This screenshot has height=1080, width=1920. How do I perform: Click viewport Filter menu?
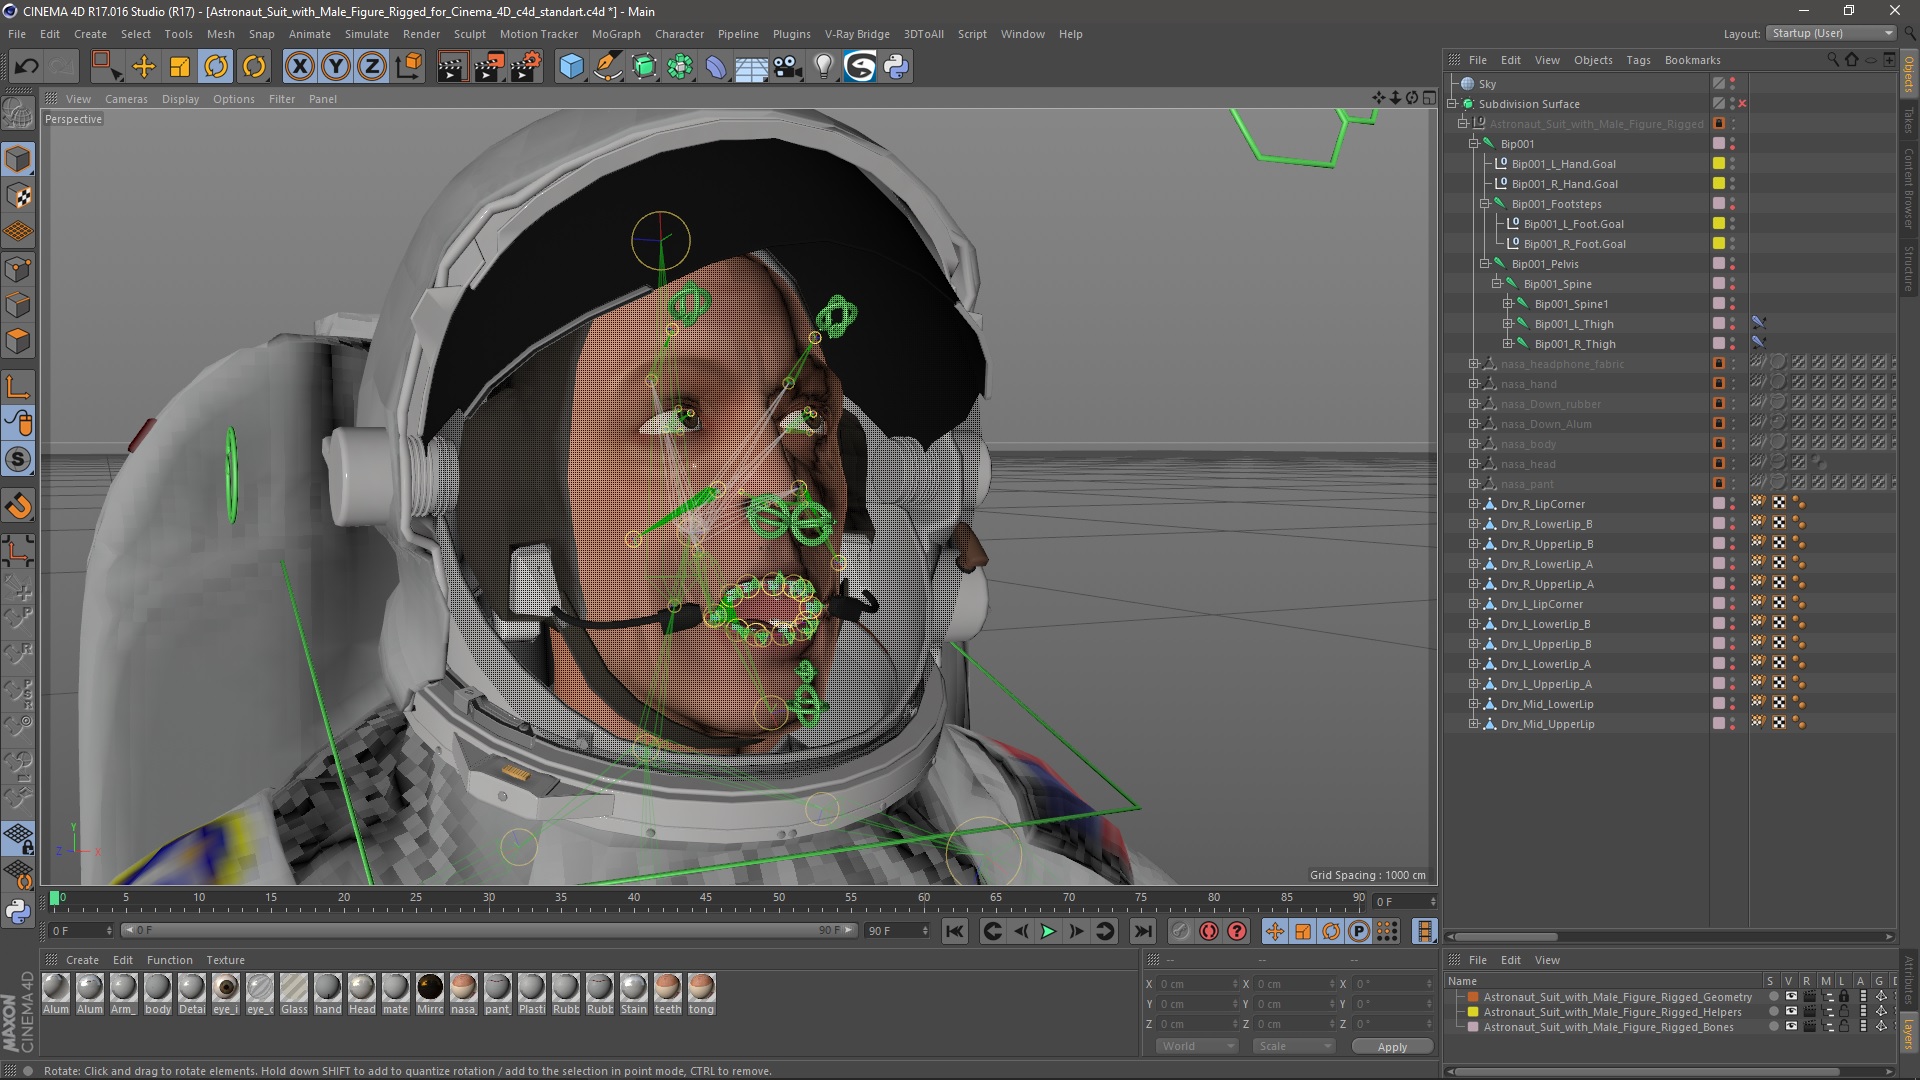pos(282,99)
